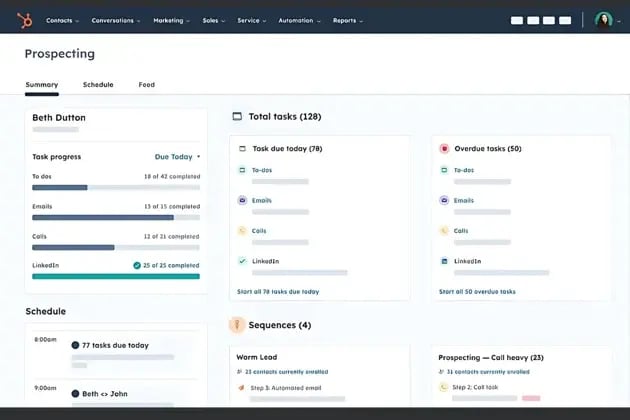Click the Beth Dutton name heading
Image resolution: width=630 pixels, height=420 pixels.
[x=59, y=118]
